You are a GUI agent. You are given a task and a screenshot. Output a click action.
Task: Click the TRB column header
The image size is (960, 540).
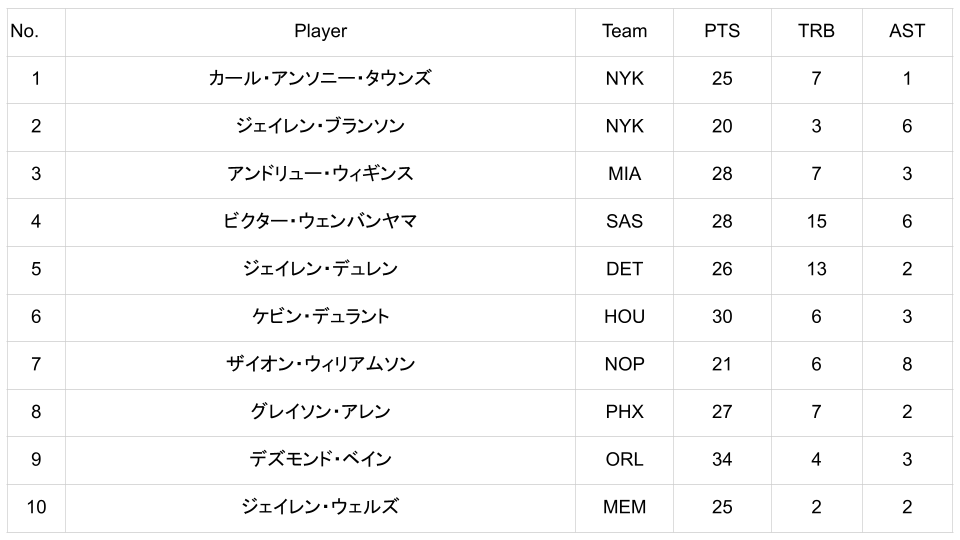[816, 31]
